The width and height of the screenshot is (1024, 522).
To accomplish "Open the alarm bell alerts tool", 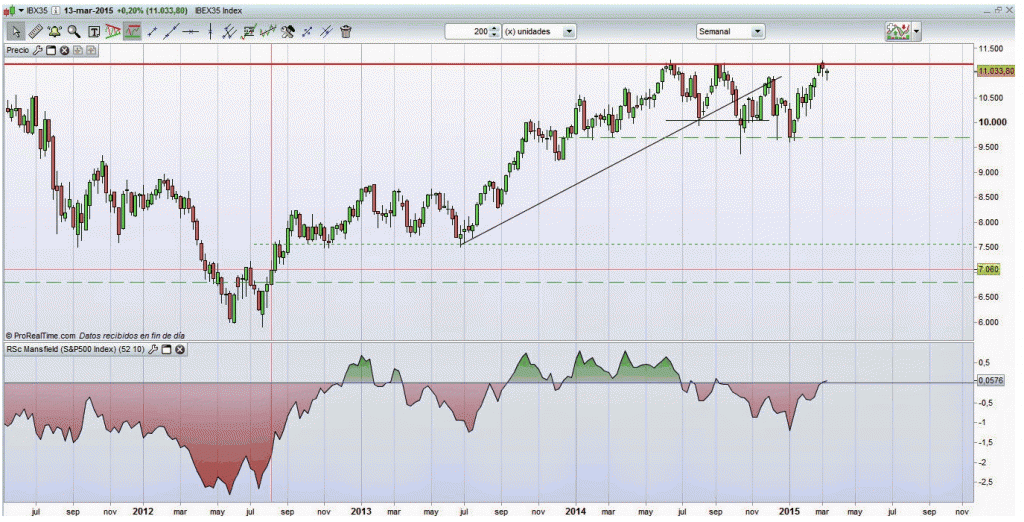I will pos(53,31).
